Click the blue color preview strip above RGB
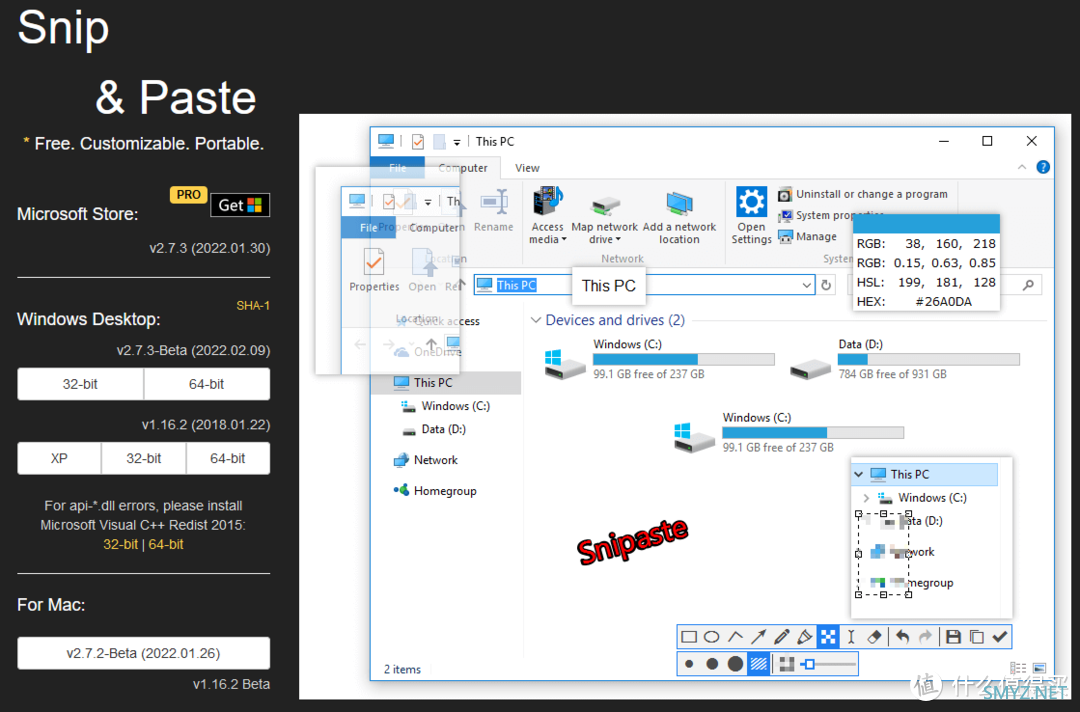Screen dimensions: 1080x712 (926, 224)
